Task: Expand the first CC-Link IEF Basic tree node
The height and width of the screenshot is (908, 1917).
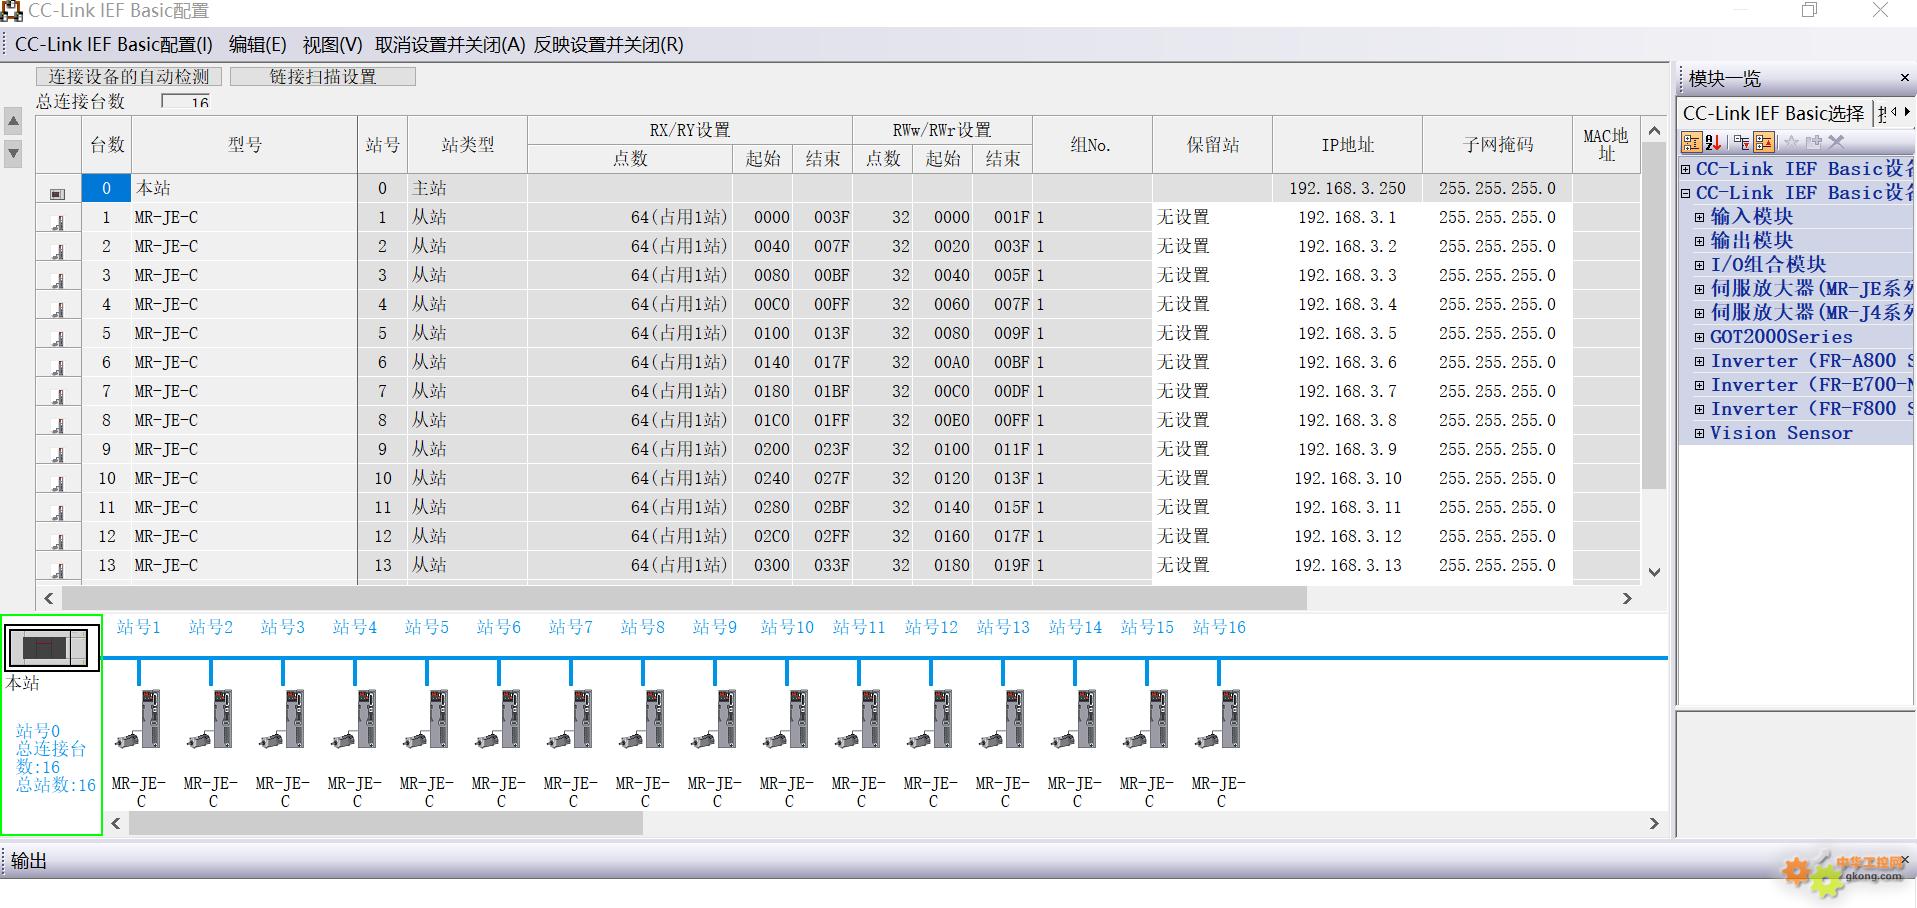Action: coord(1686,169)
